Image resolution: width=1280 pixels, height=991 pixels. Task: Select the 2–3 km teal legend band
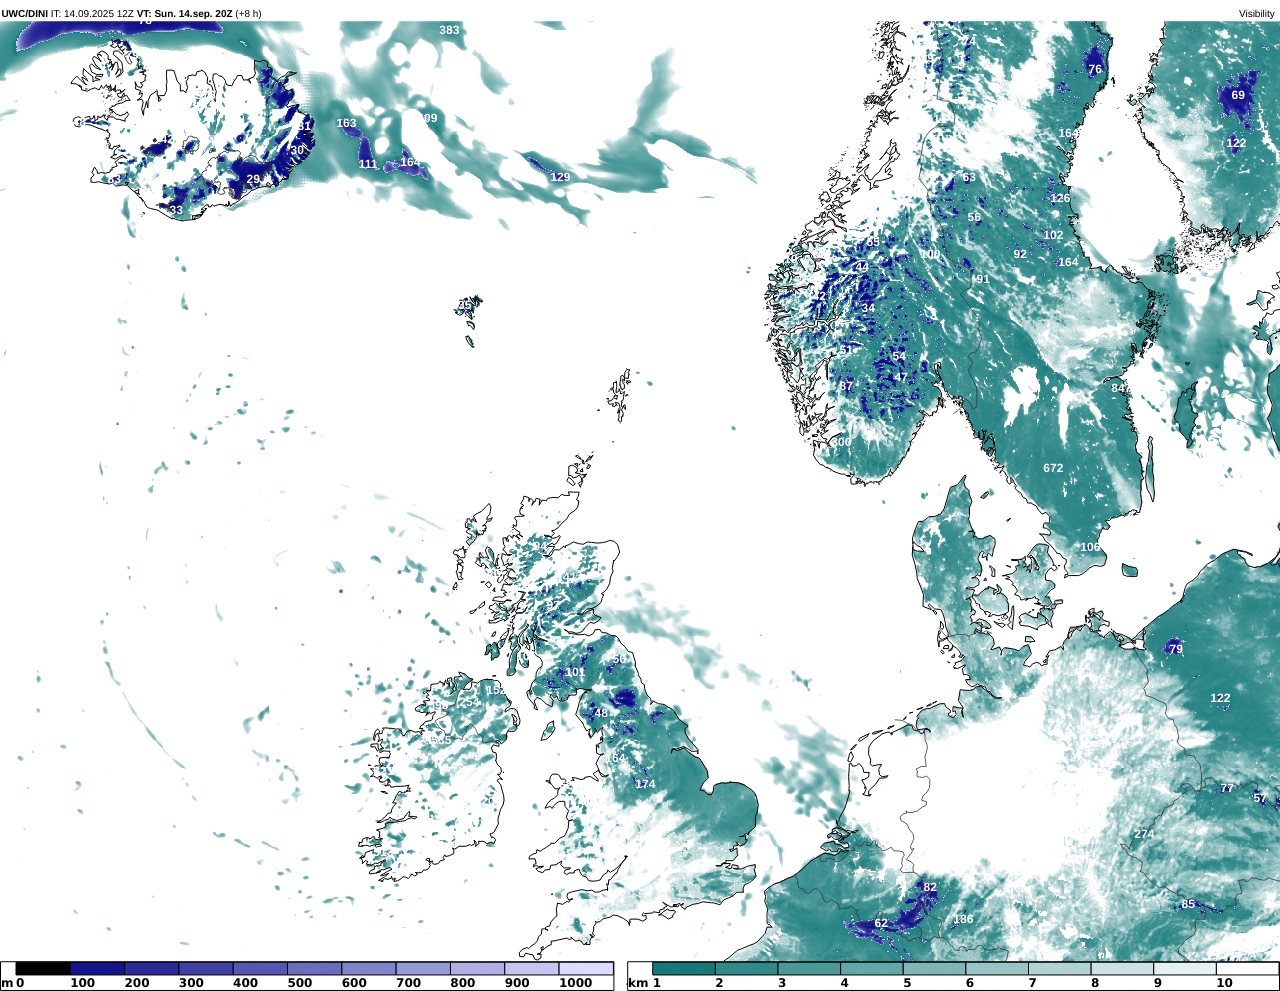coord(747,968)
